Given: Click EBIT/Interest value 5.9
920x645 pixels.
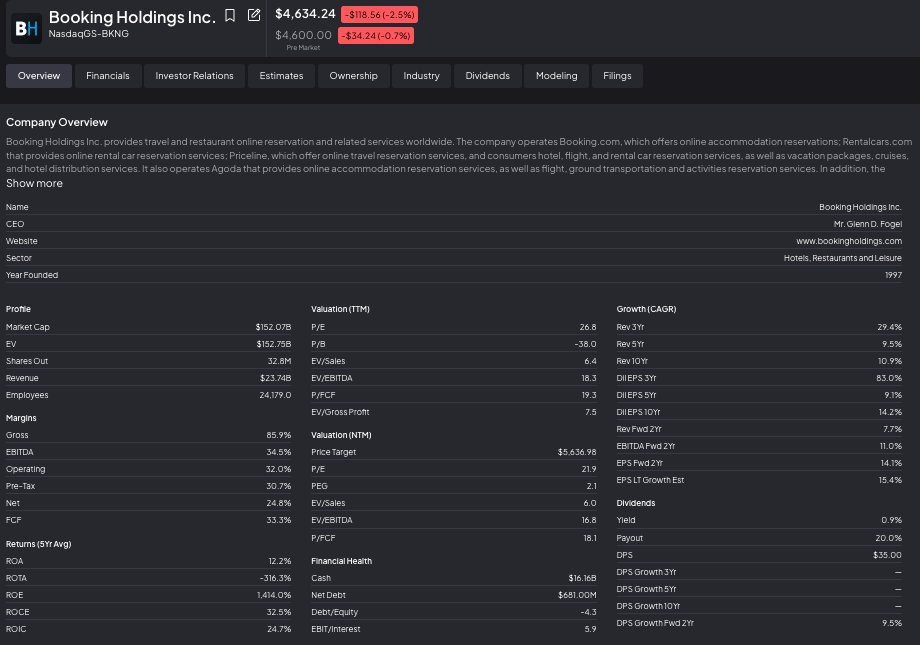Looking at the screenshot, I should [590, 629].
